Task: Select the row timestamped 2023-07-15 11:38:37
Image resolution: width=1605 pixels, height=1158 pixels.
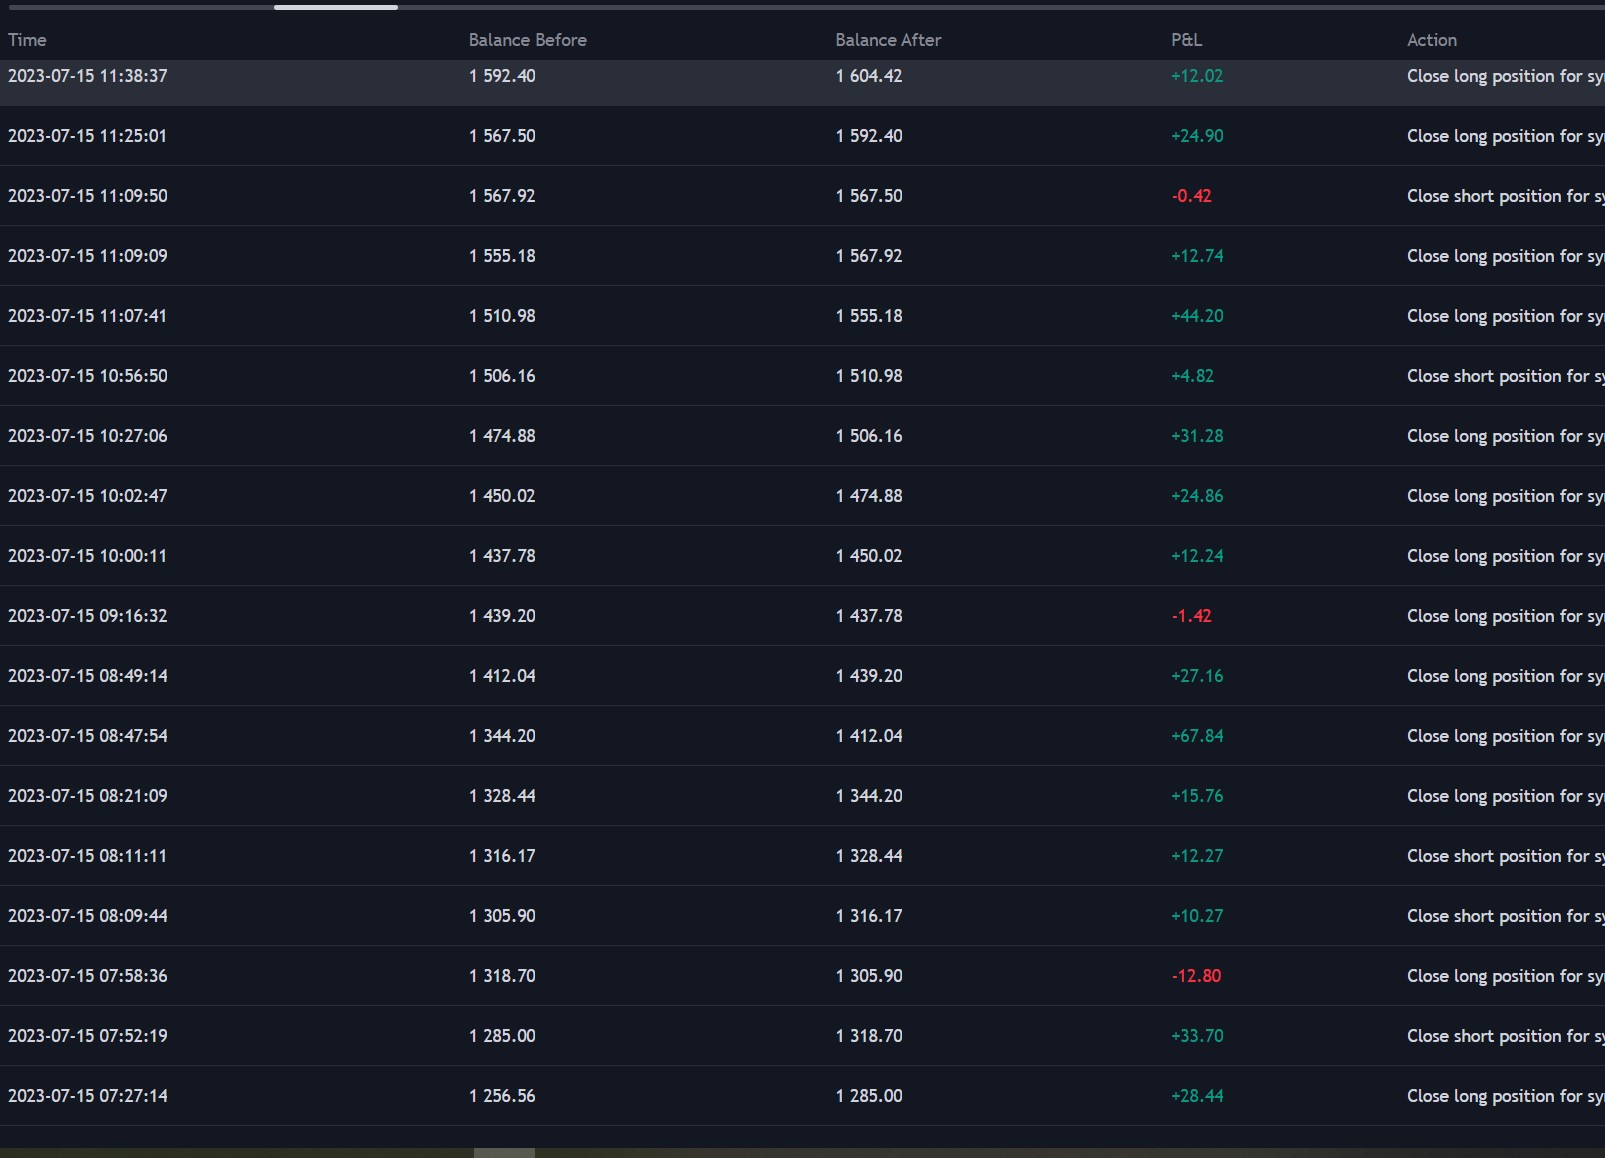Action: (88, 76)
